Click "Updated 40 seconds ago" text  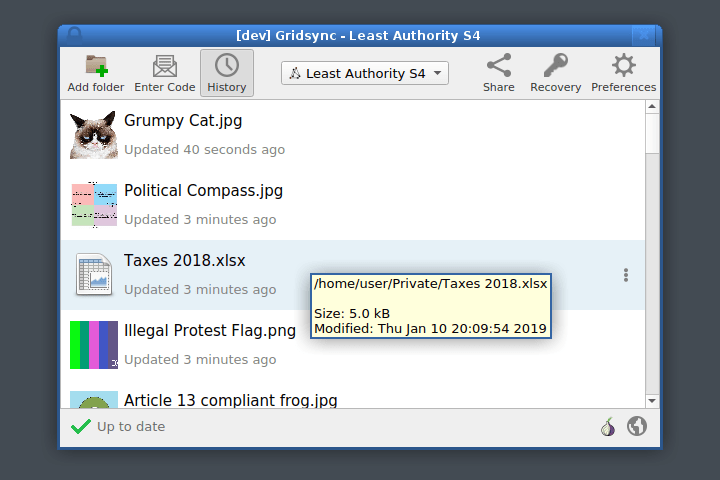pos(204,150)
